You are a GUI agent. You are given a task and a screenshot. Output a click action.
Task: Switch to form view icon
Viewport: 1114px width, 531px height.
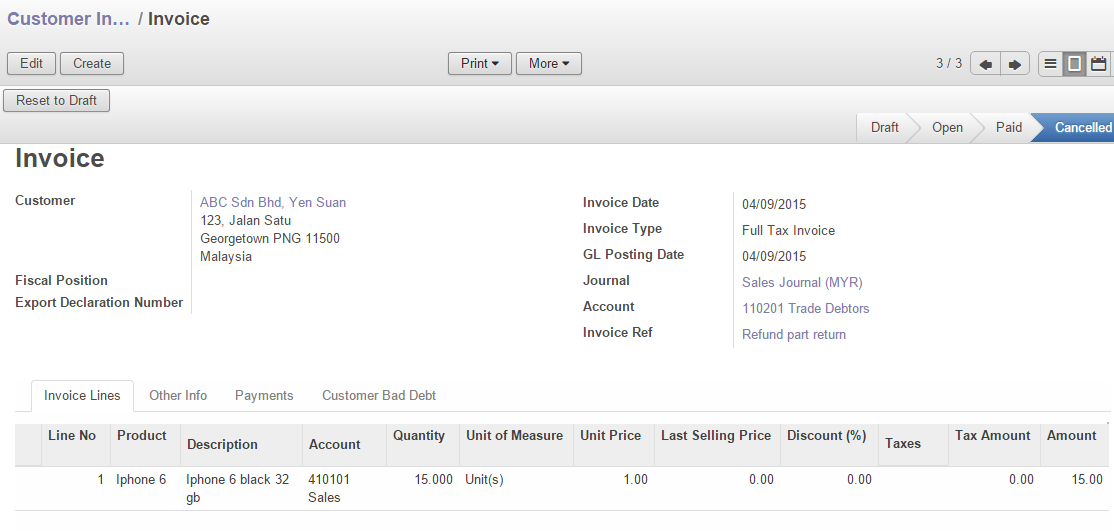1075,64
